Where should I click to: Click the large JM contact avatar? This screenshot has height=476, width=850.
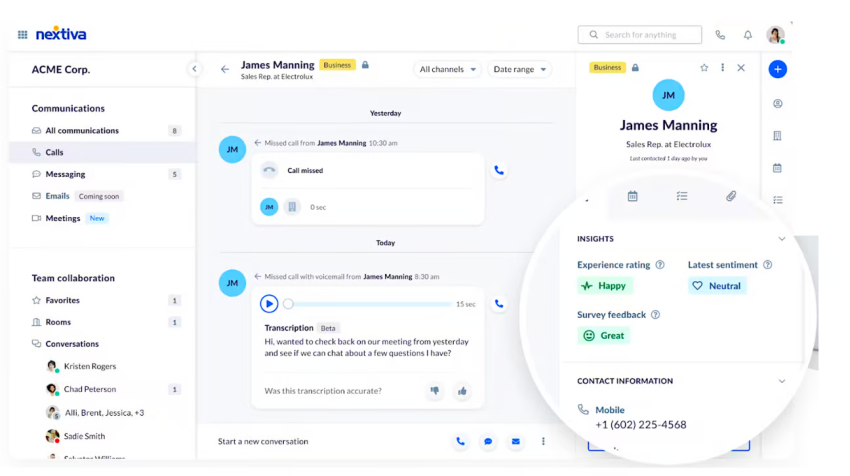668,95
